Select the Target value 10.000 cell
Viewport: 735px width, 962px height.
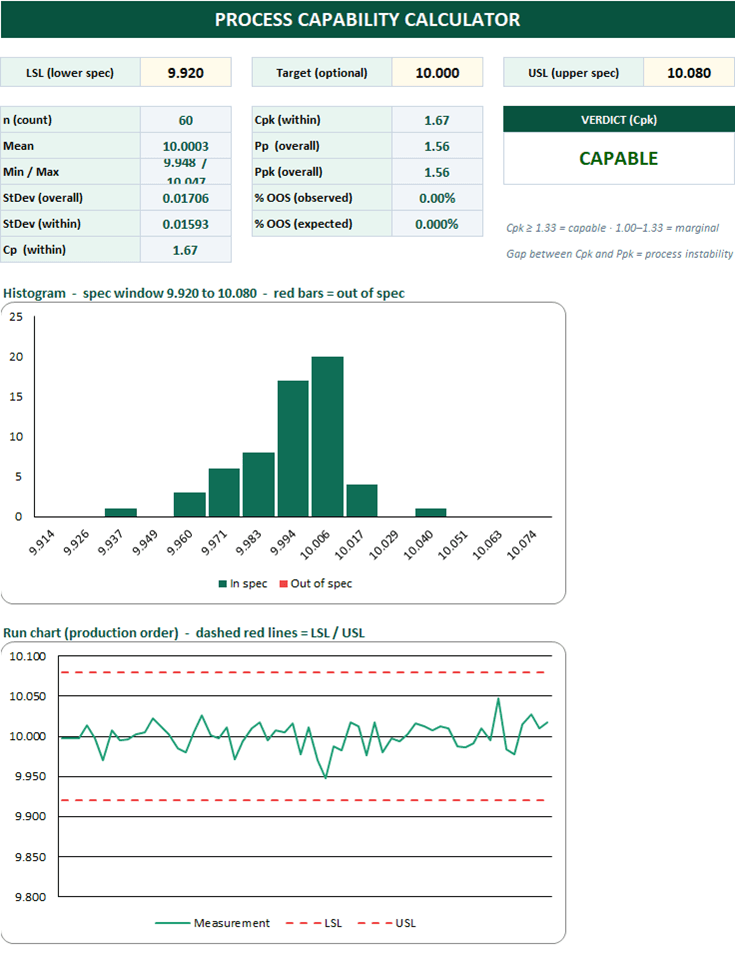click(x=437, y=72)
